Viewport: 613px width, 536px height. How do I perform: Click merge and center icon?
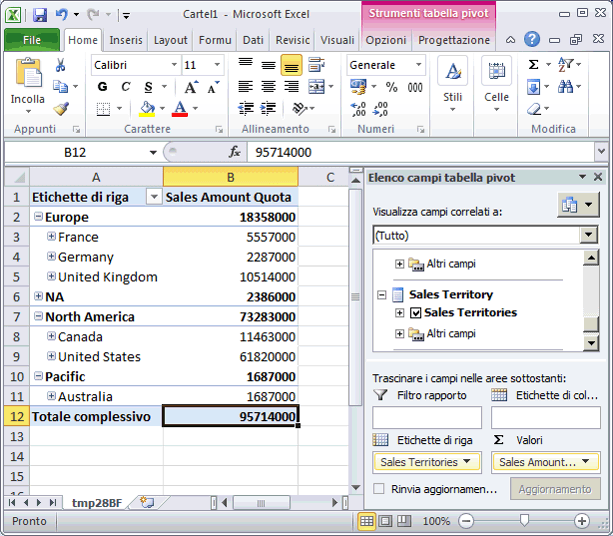pyautogui.click(x=316, y=86)
